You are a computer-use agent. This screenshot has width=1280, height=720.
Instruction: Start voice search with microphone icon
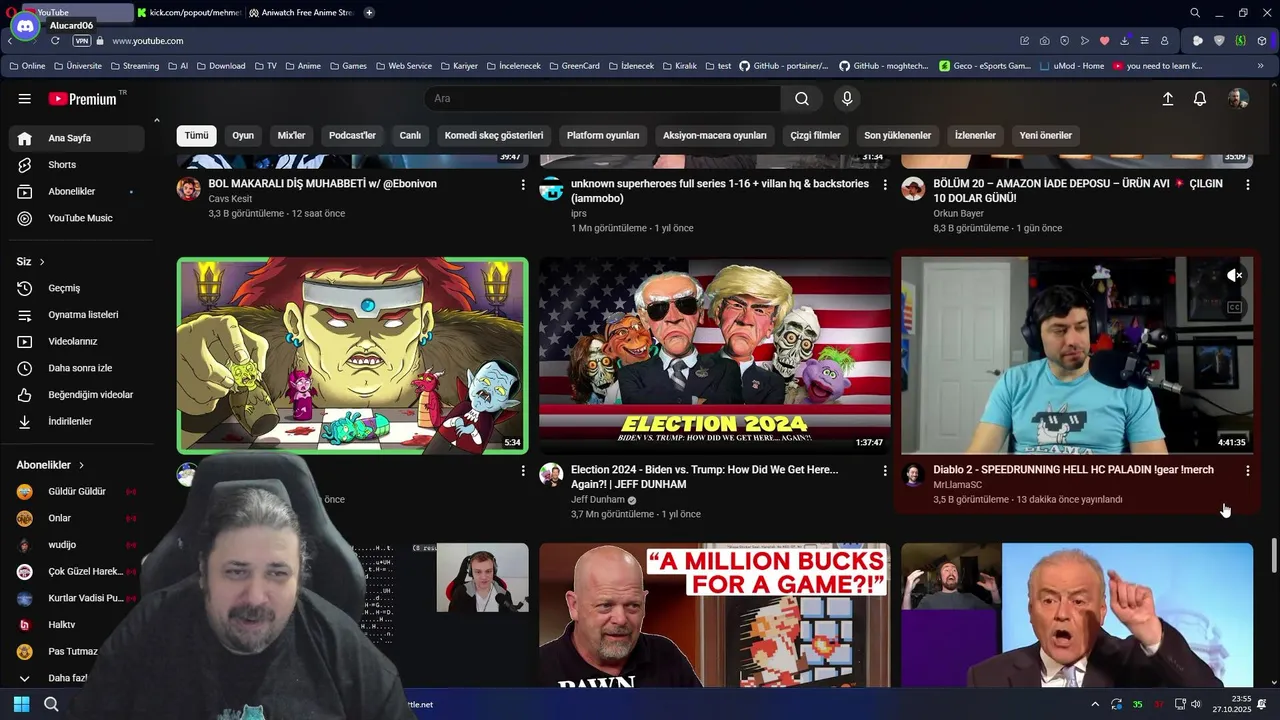(x=847, y=99)
